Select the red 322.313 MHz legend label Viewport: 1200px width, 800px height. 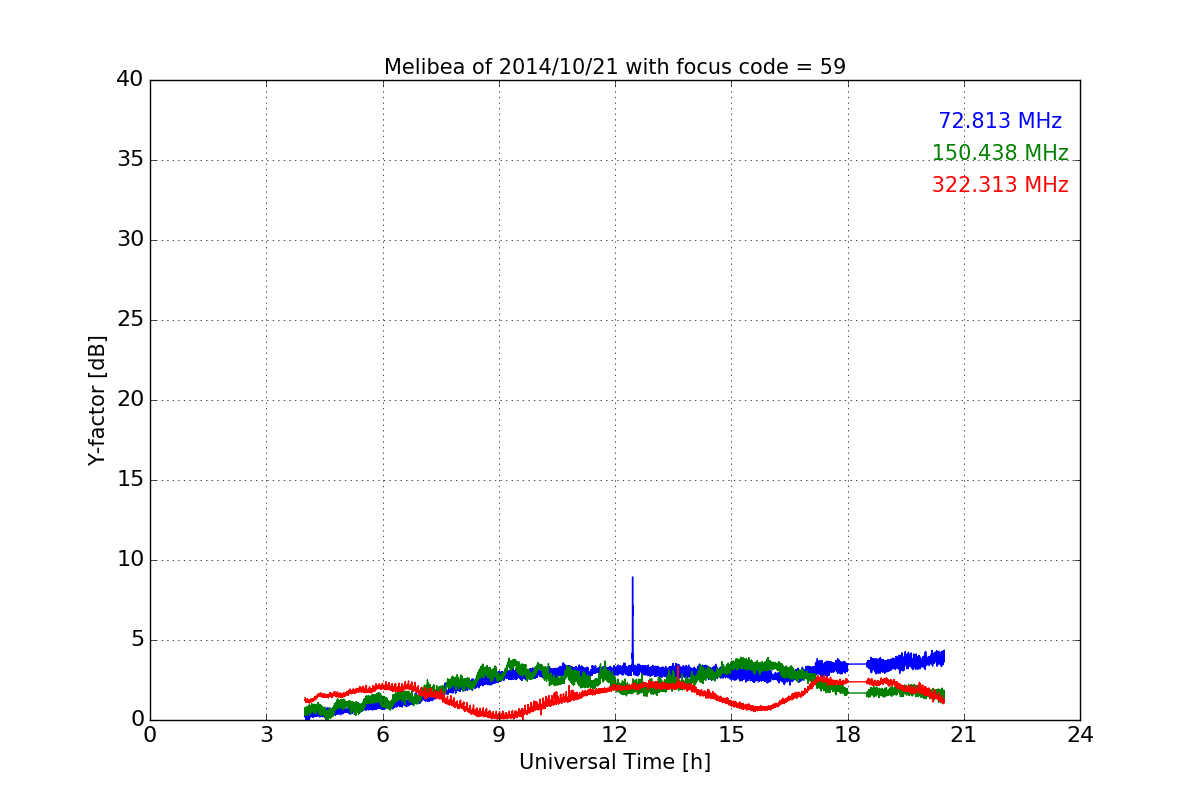[x=1000, y=185]
